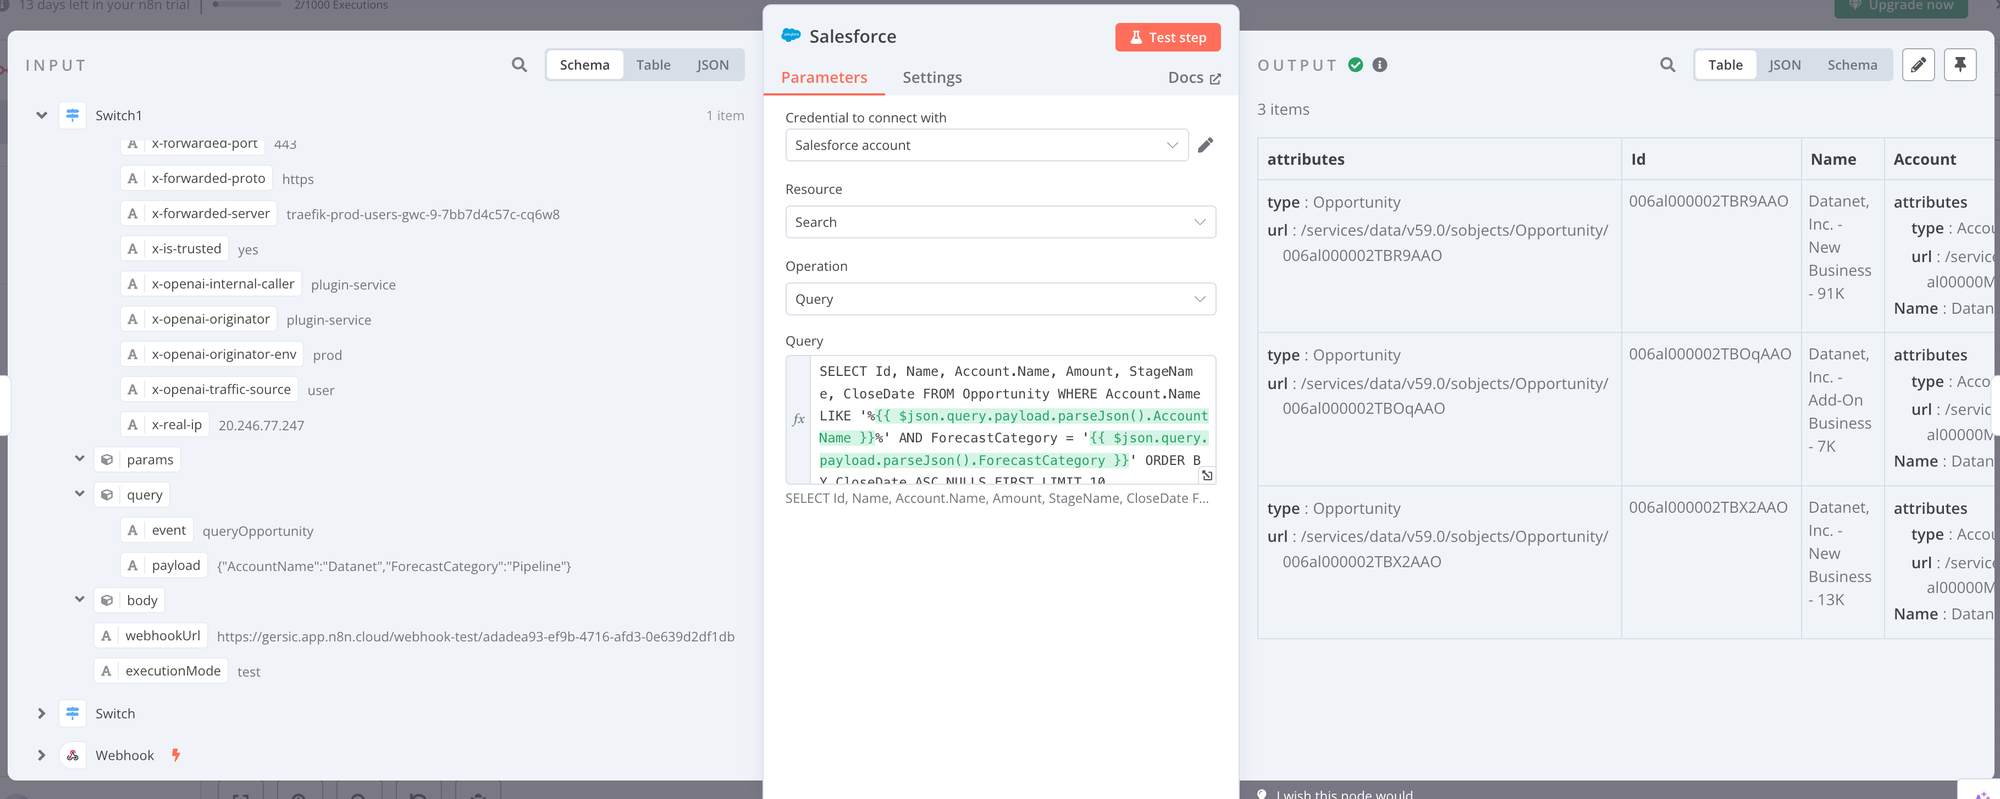Select the x-is-trusted header field

[175, 248]
